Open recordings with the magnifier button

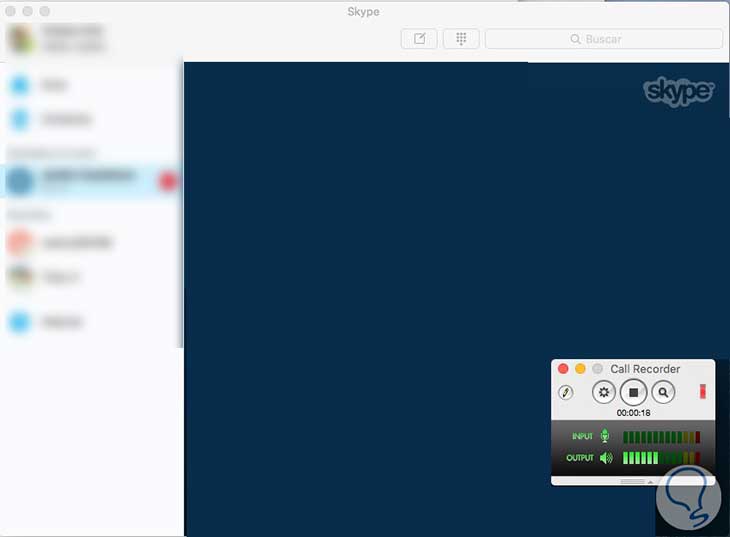(663, 392)
